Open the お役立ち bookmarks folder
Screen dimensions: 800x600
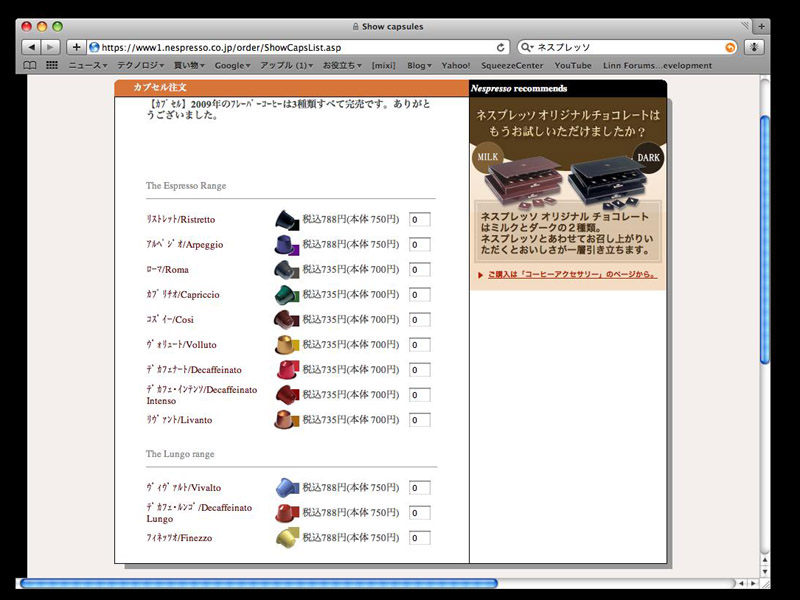tap(342, 65)
